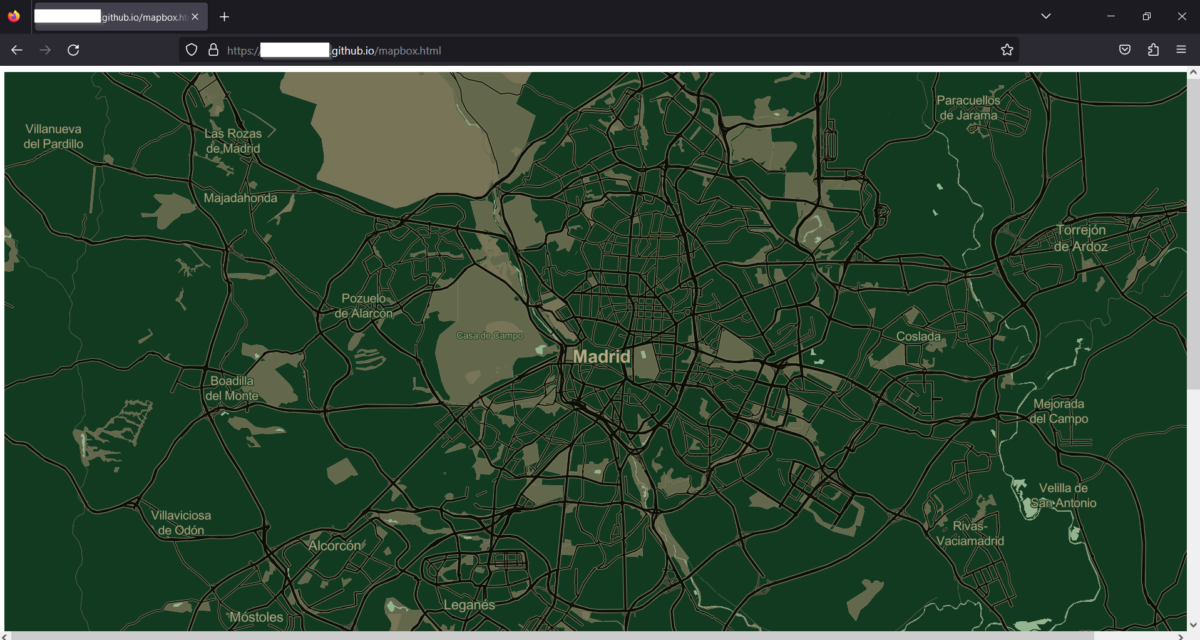View site security via the padlock icon

point(212,49)
